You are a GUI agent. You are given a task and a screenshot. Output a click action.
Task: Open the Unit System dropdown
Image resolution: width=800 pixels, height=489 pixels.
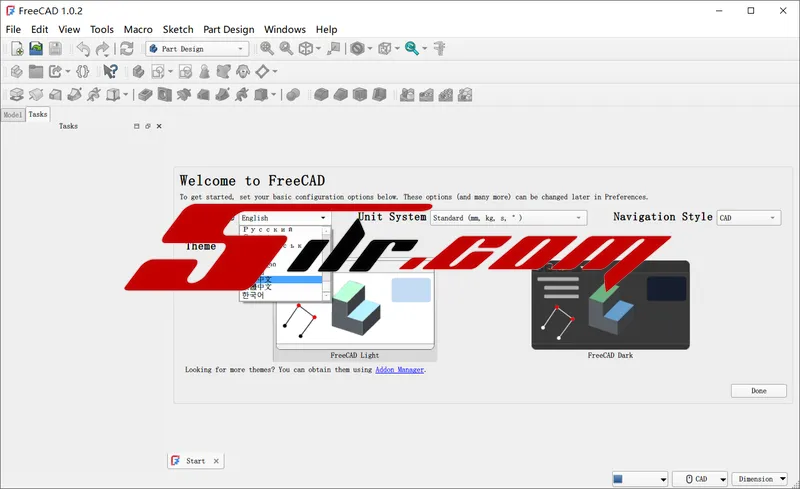(x=509, y=218)
